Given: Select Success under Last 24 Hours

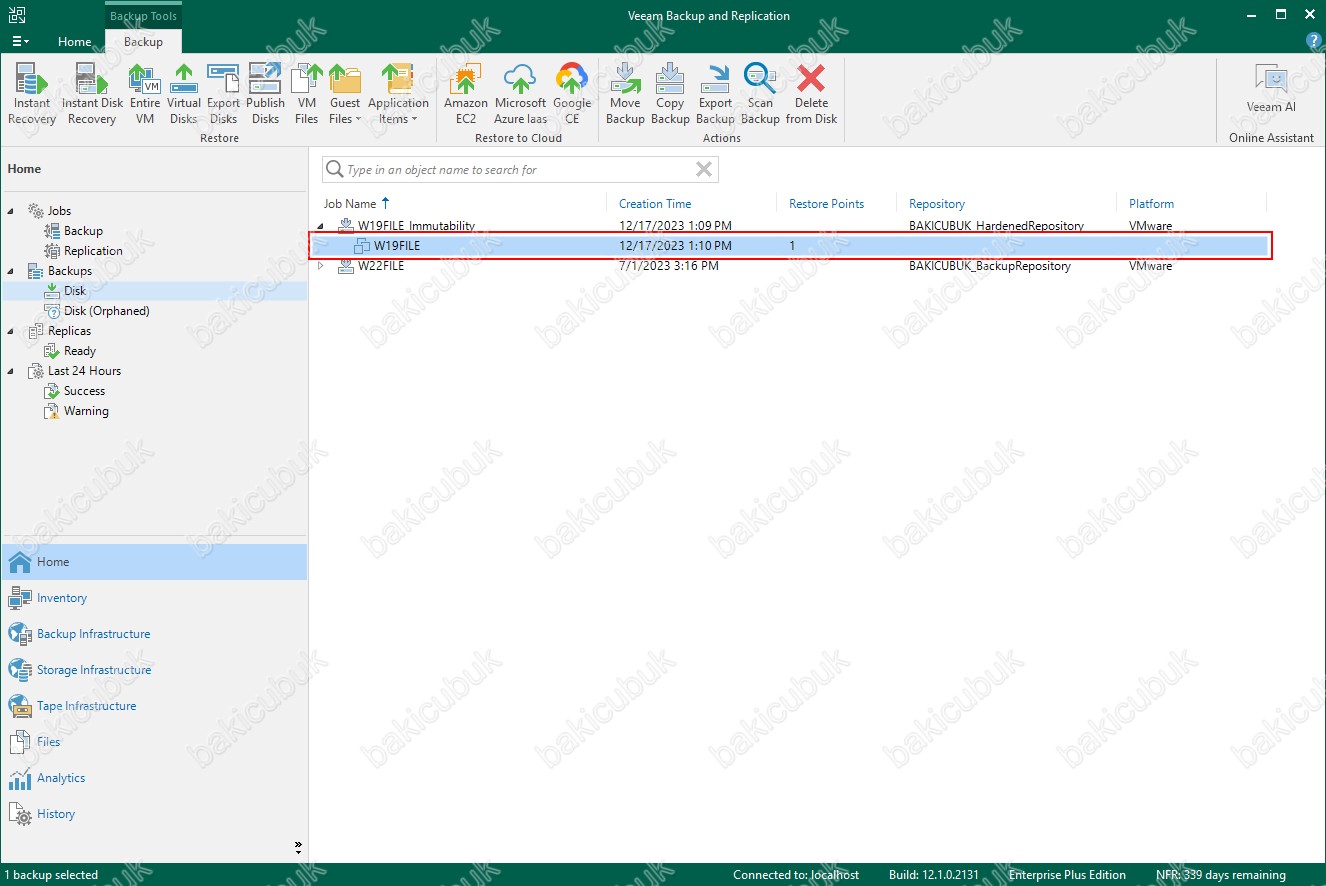Looking at the screenshot, I should [x=84, y=391].
